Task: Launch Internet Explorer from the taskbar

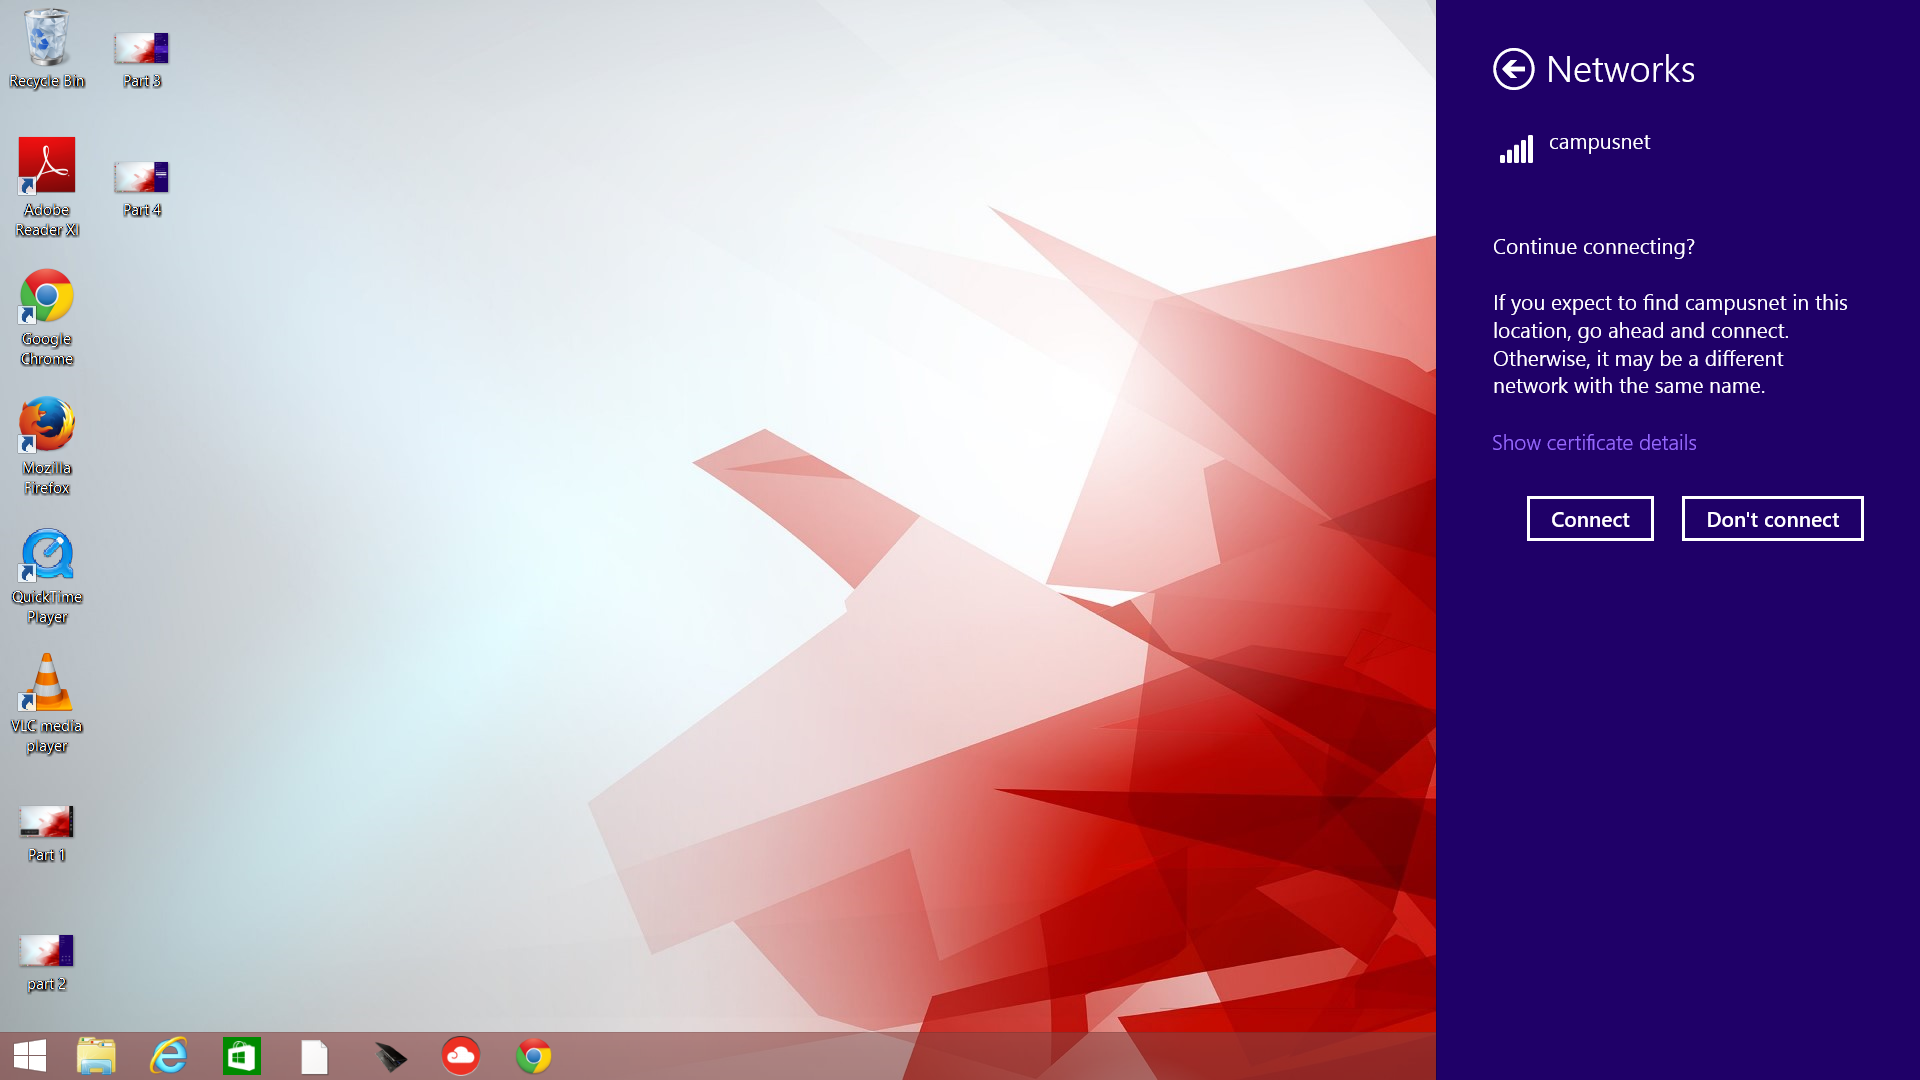Action: pos(169,1056)
